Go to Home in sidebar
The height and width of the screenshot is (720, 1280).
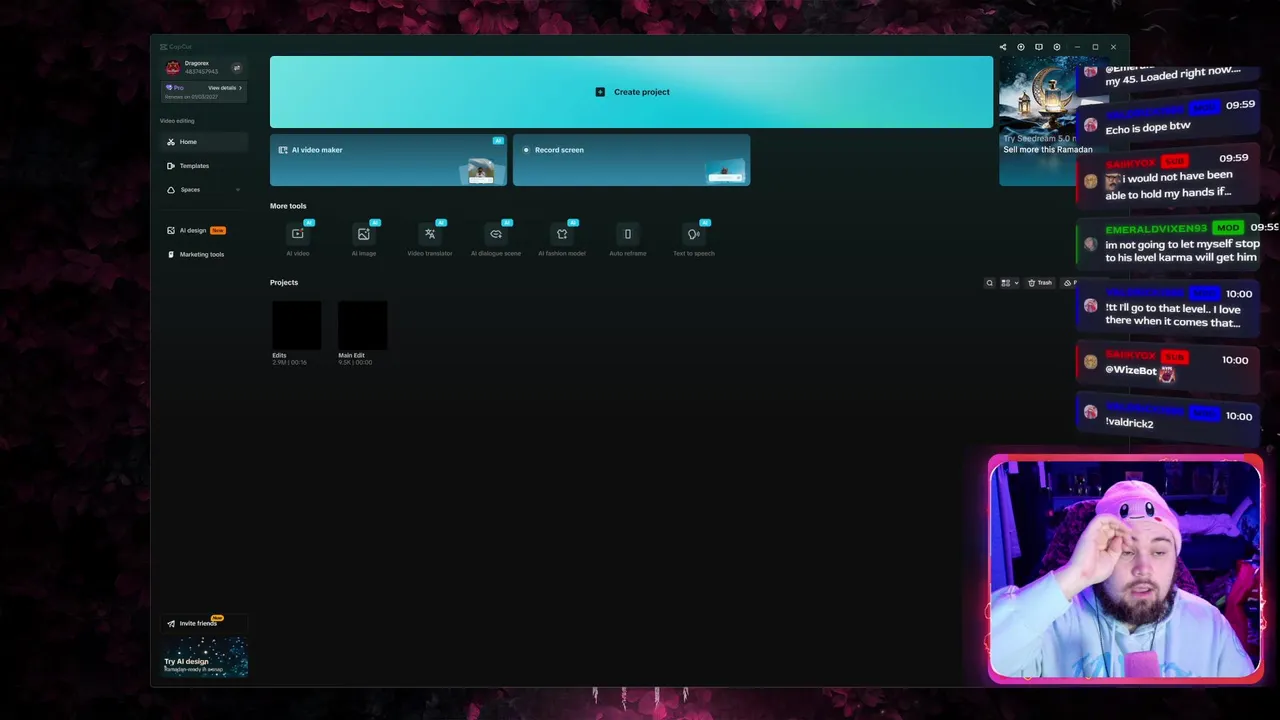point(204,142)
